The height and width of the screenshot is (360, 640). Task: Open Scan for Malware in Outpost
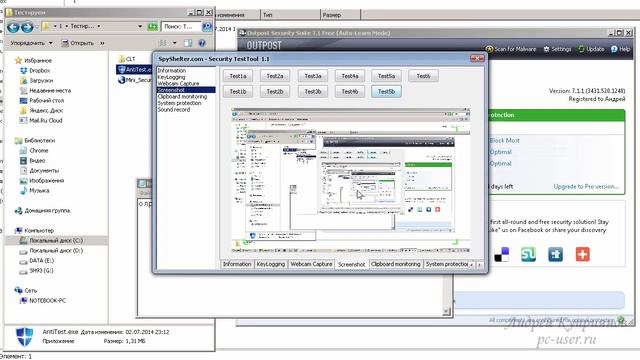point(511,49)
